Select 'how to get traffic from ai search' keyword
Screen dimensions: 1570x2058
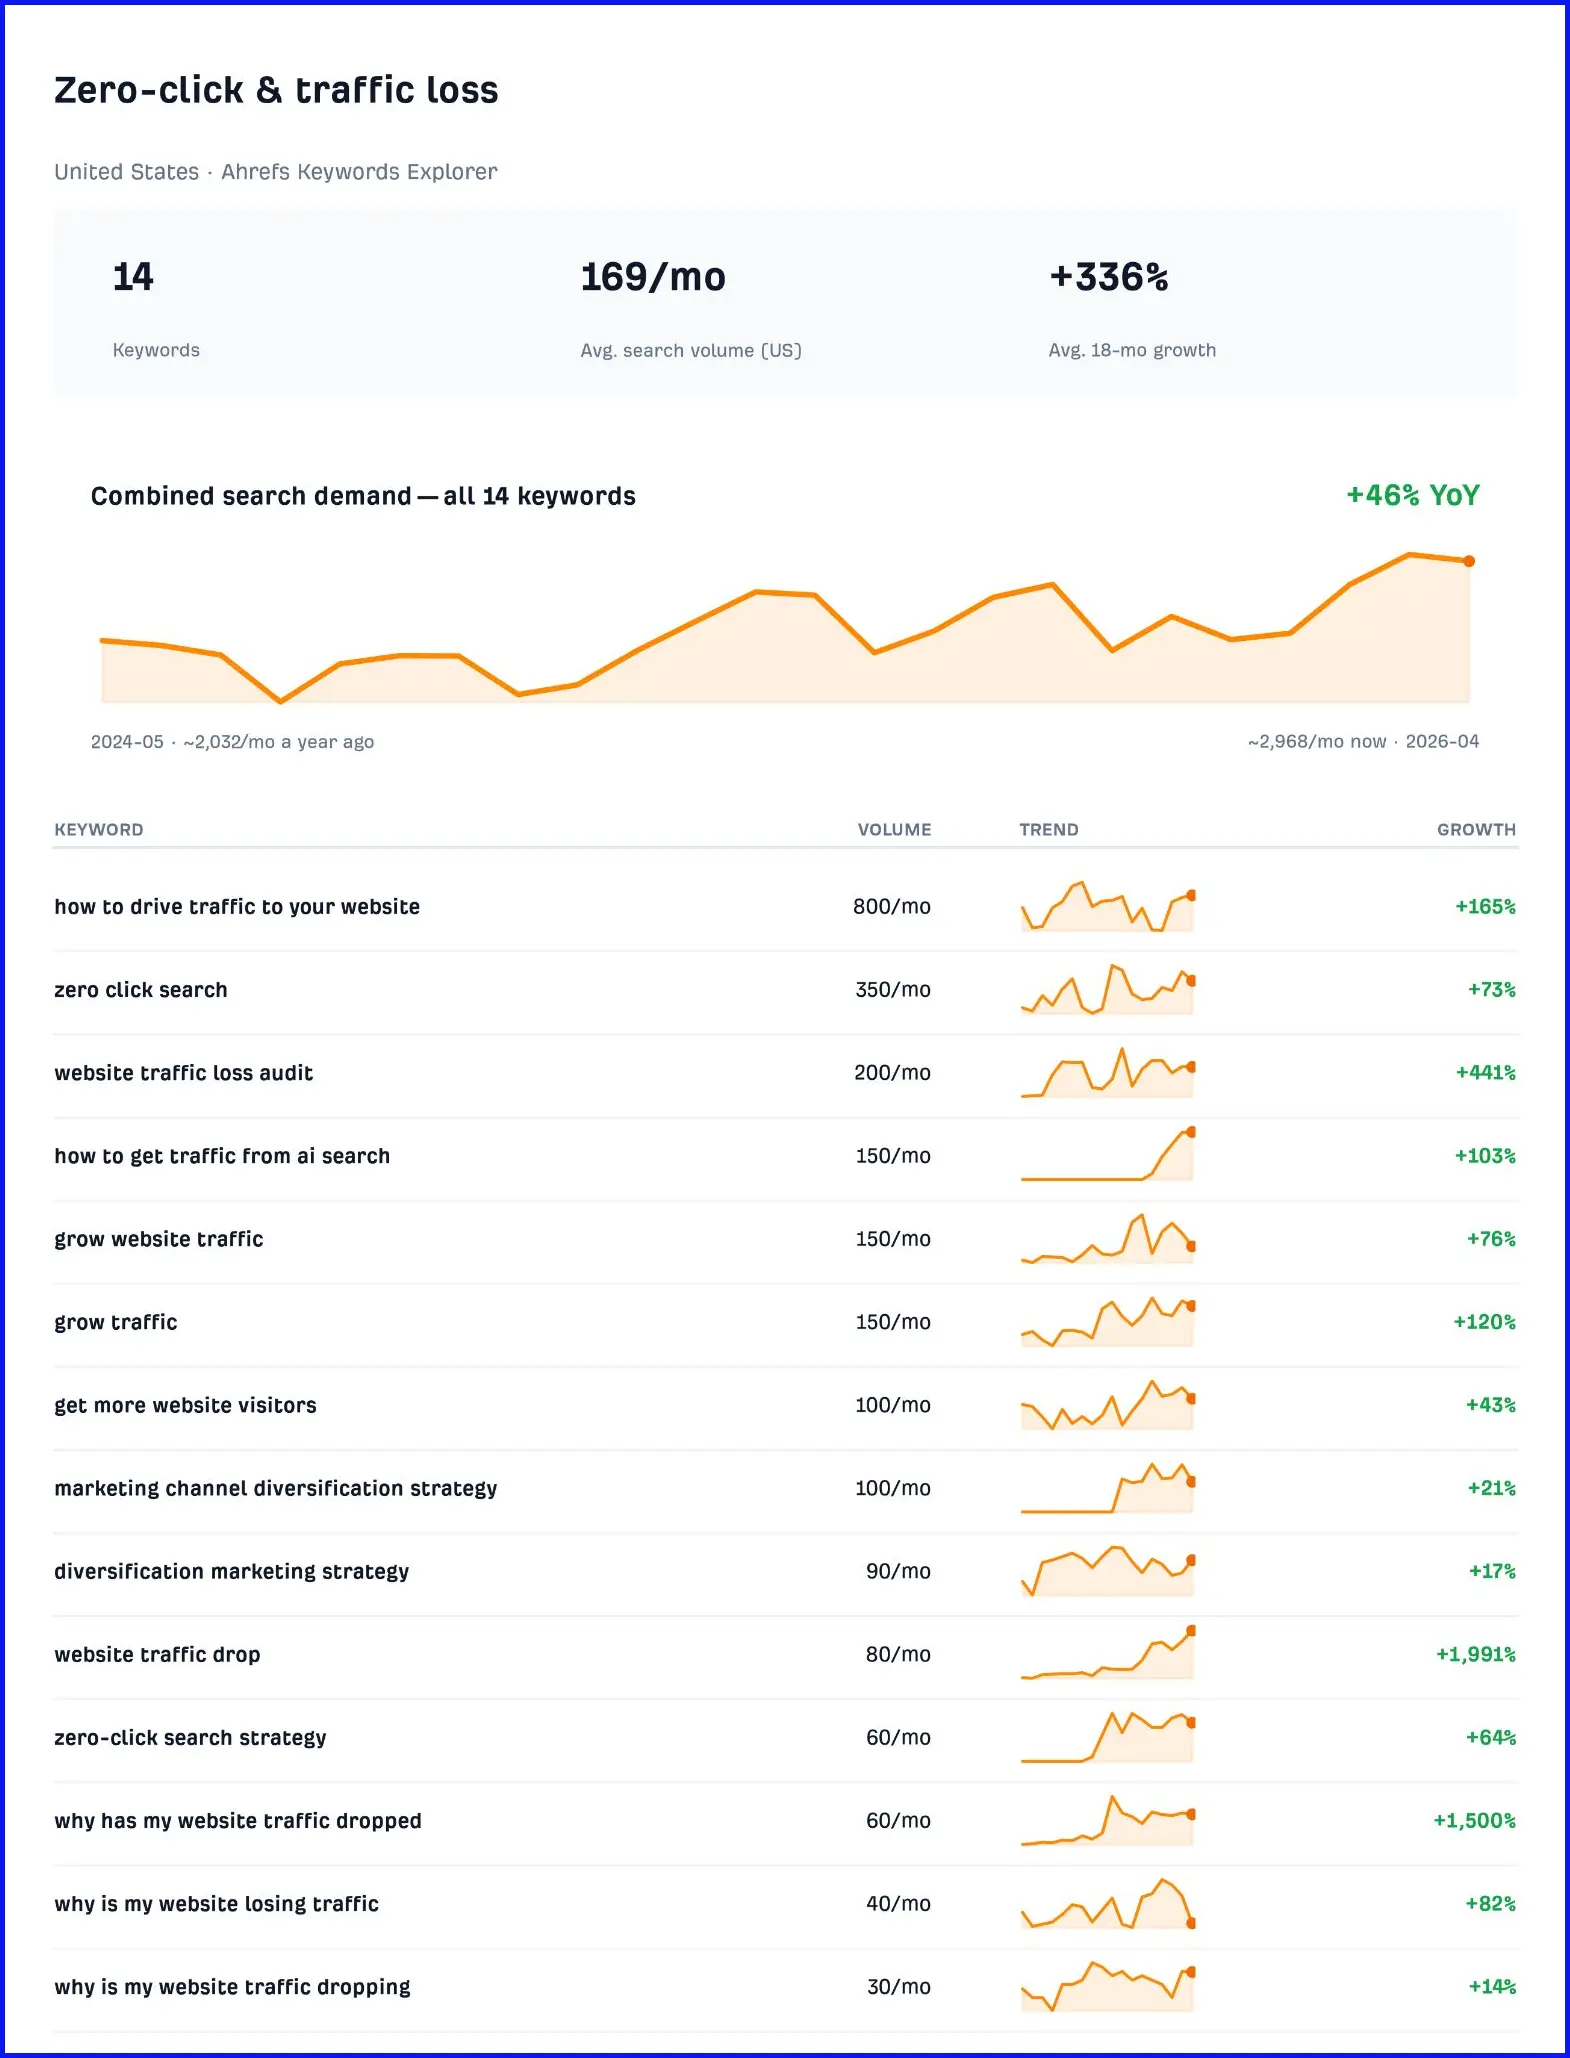click(222, 1156)
